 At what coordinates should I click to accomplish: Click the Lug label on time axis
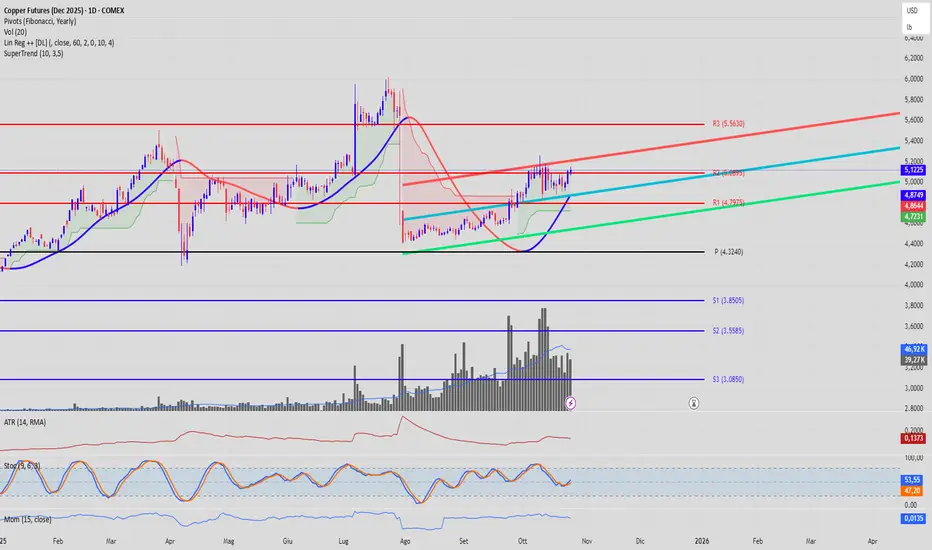click(x=344, y=541)
